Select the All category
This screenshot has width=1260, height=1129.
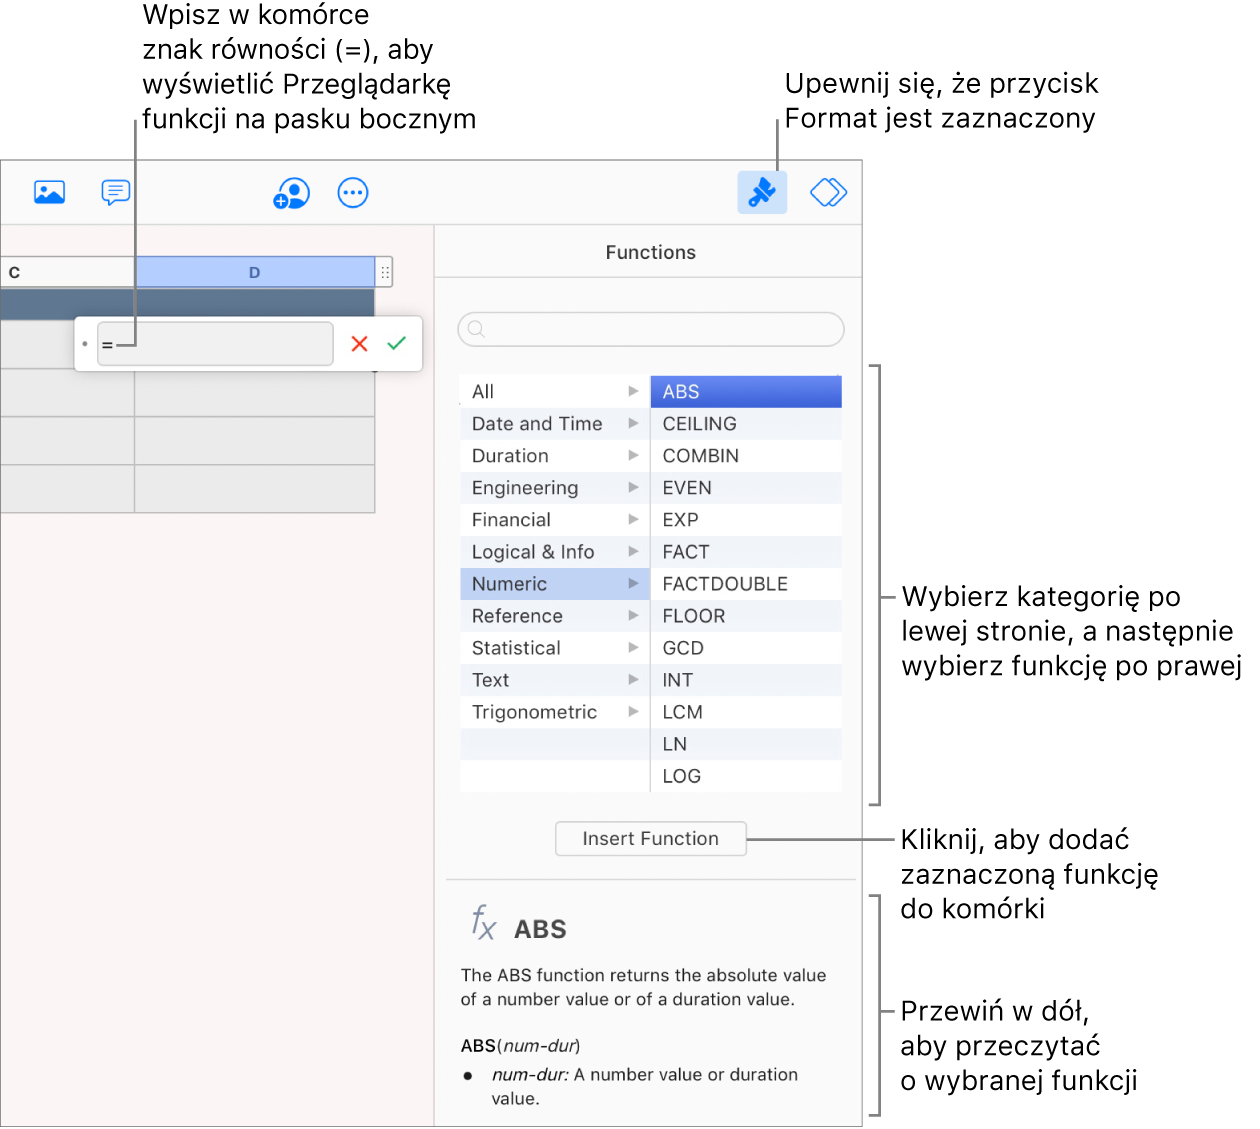(555, 392)
